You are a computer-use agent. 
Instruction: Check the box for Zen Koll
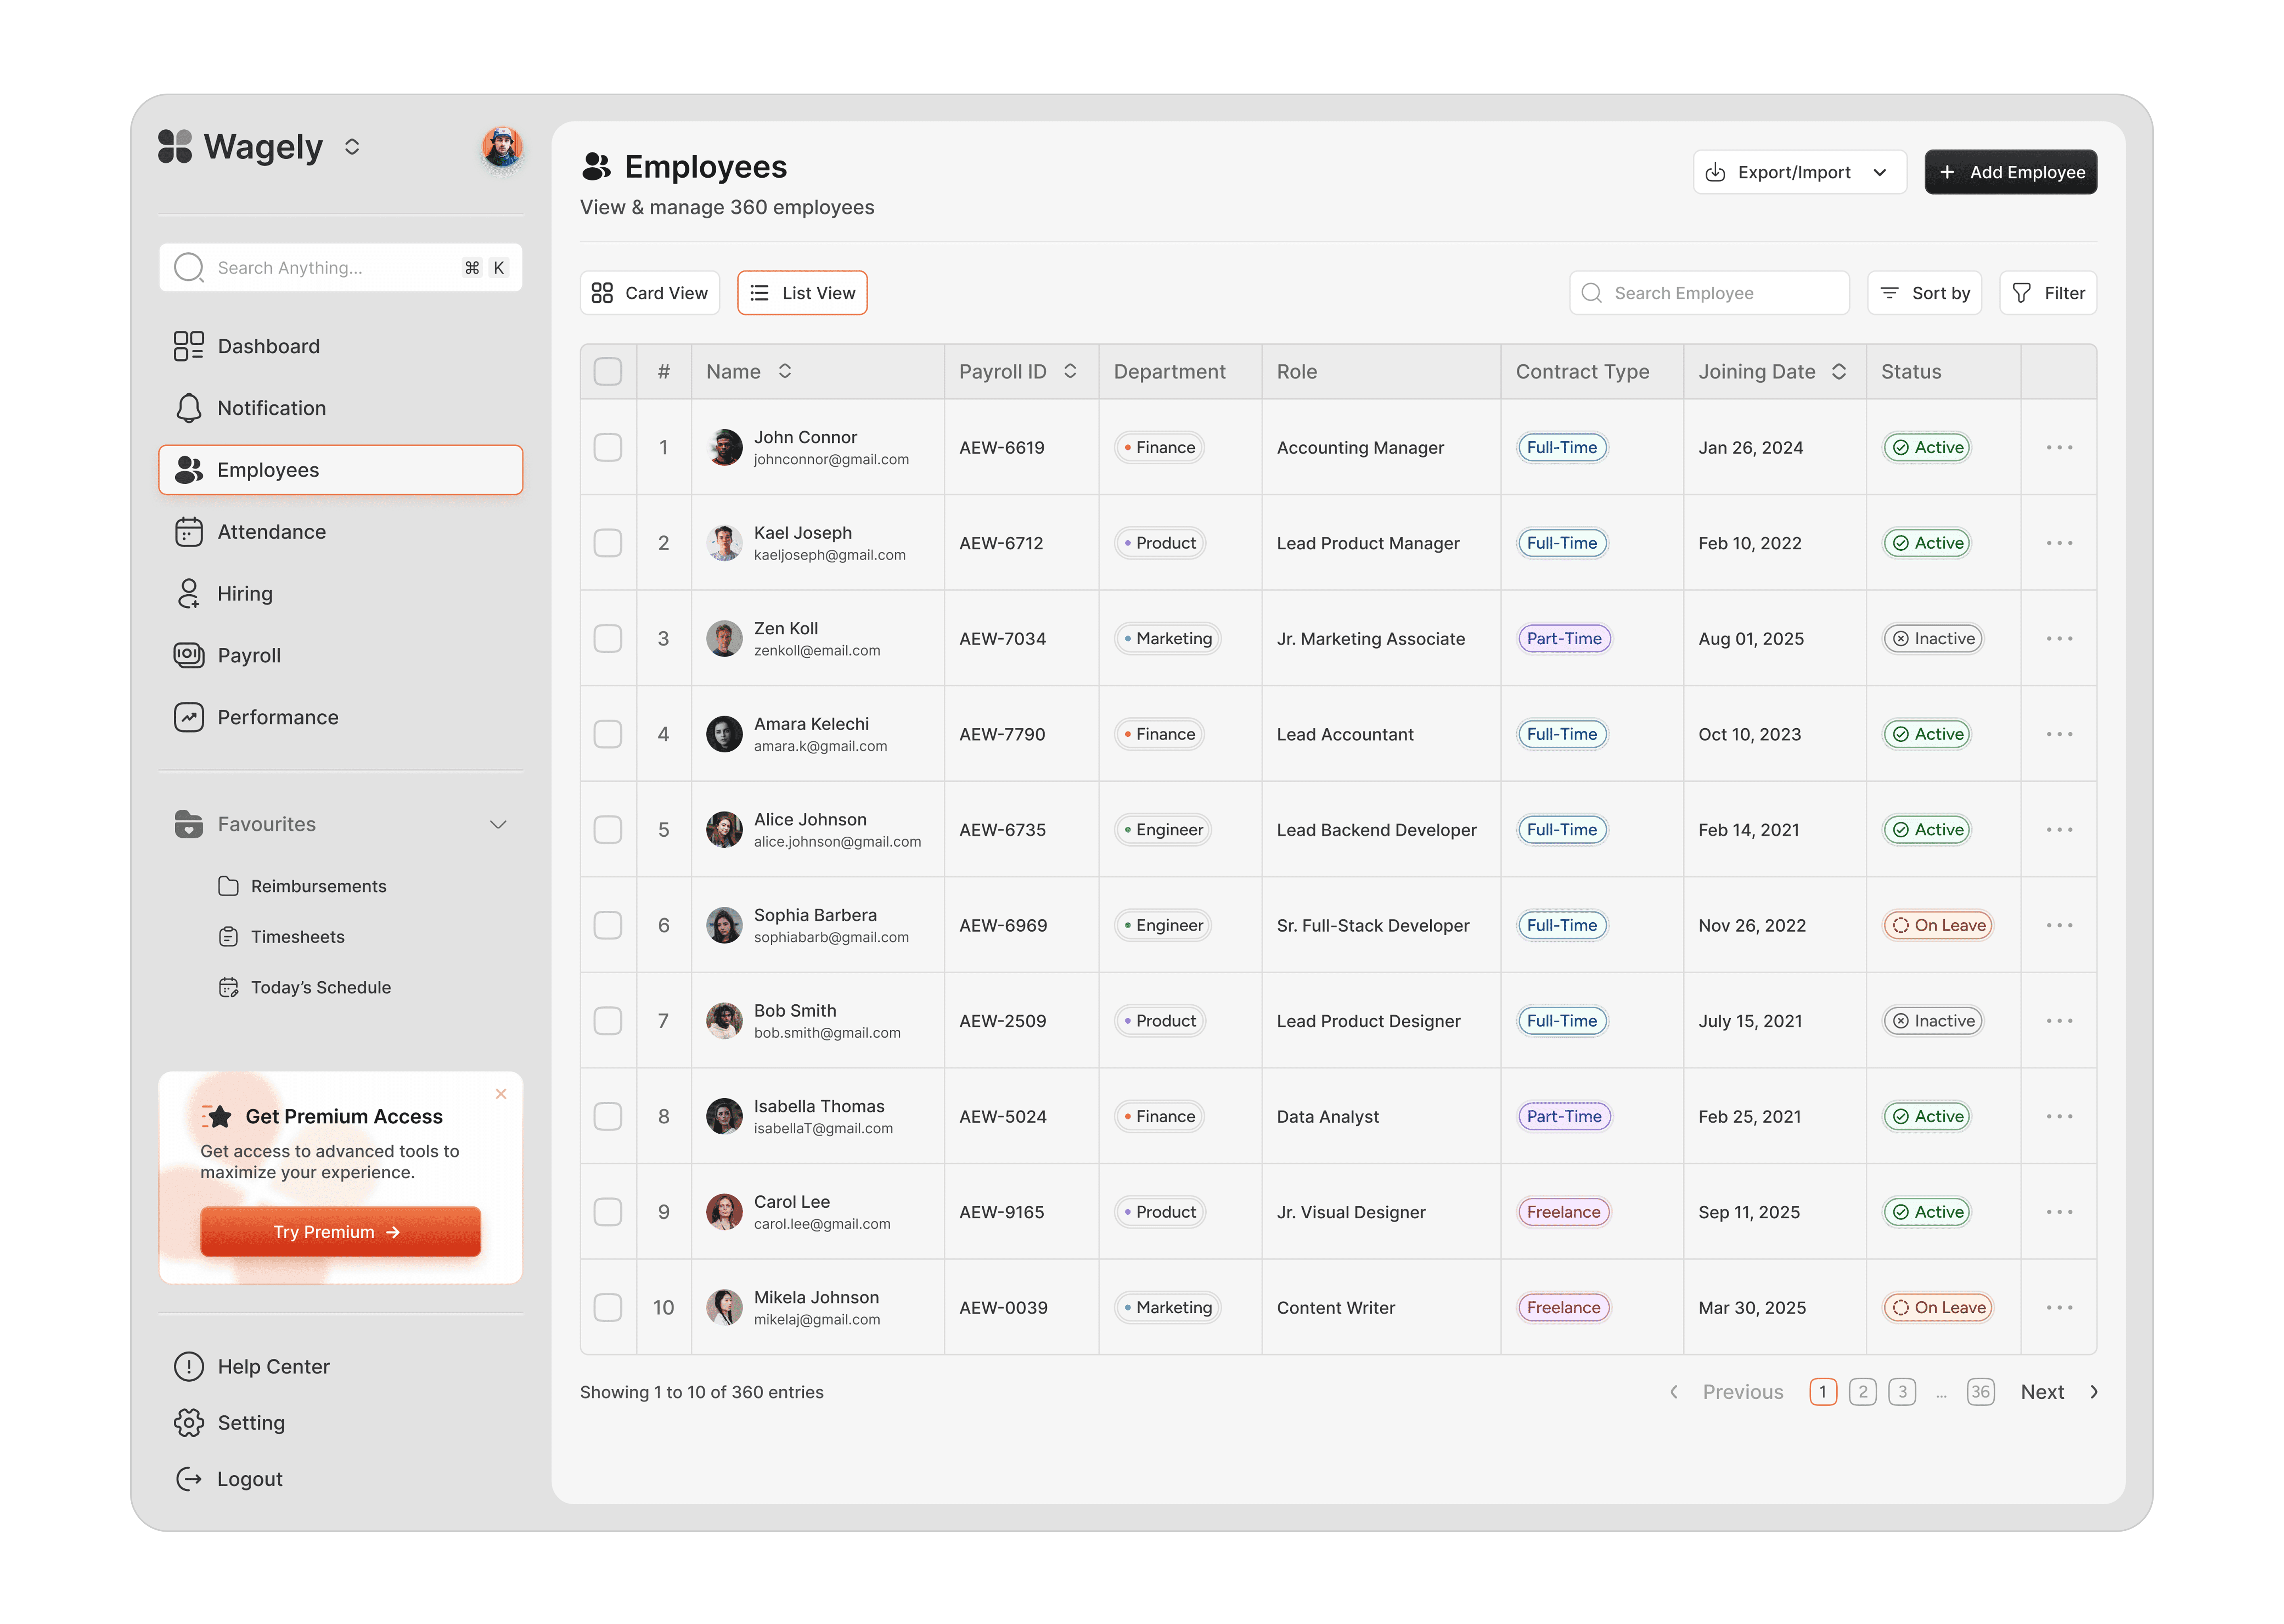click(608, 638)
